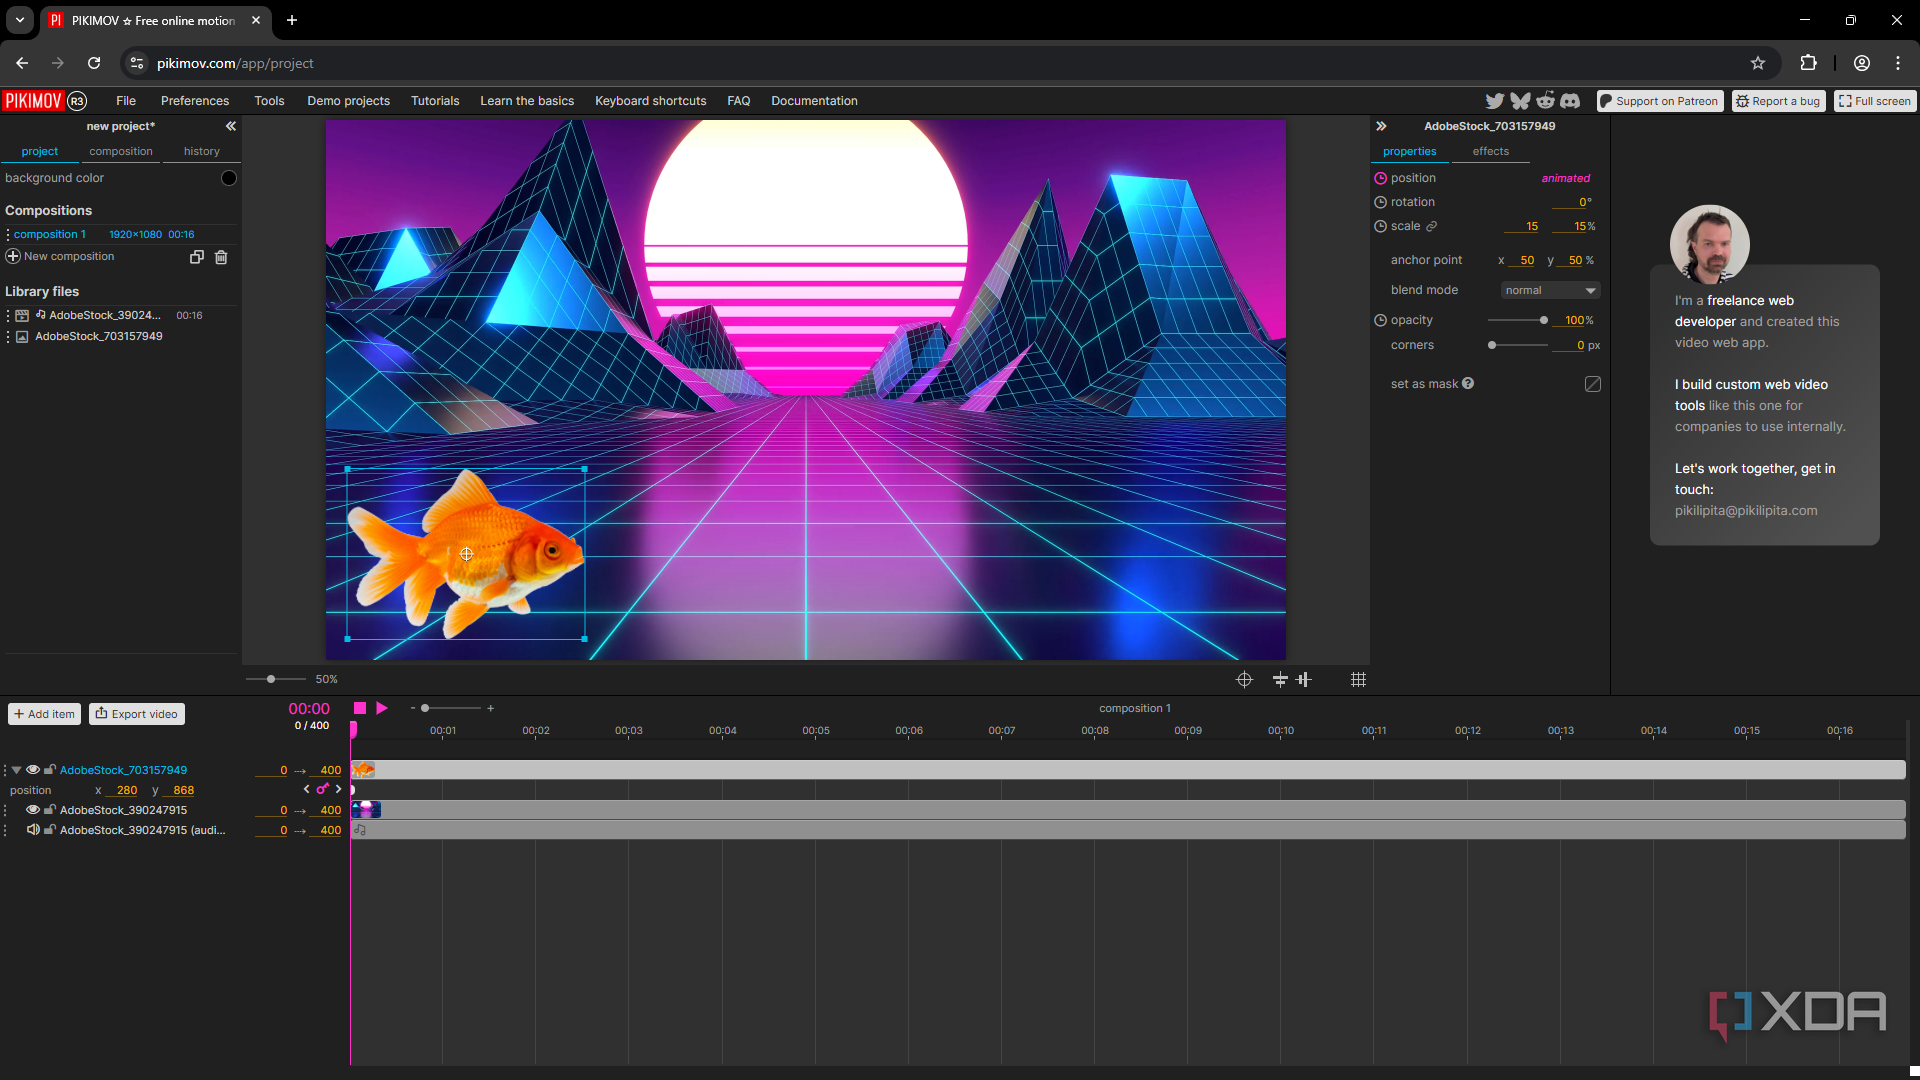Add position keyframe with key icon
The height and width of the screenshot is (1080, 1920).
click(x=322, y=789)
